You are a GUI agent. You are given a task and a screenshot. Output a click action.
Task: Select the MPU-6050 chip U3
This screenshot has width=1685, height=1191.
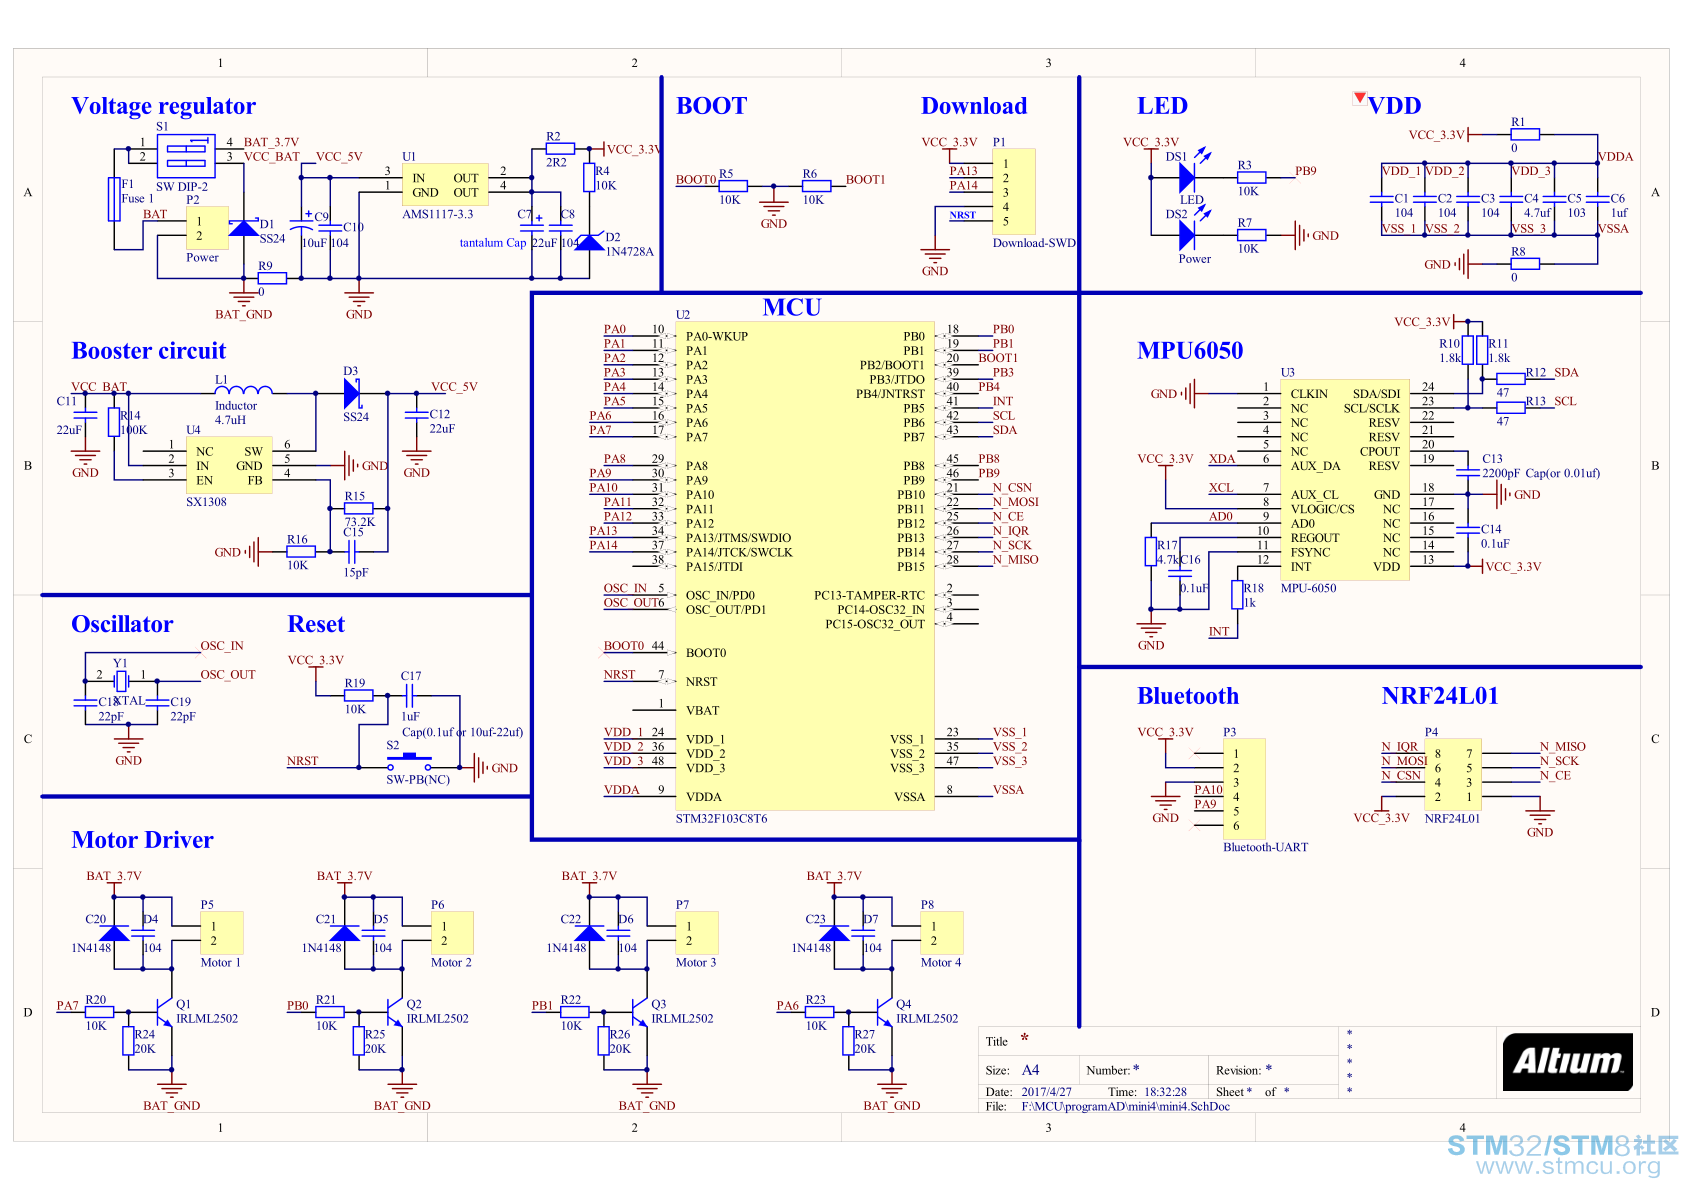click(1345, 480)
